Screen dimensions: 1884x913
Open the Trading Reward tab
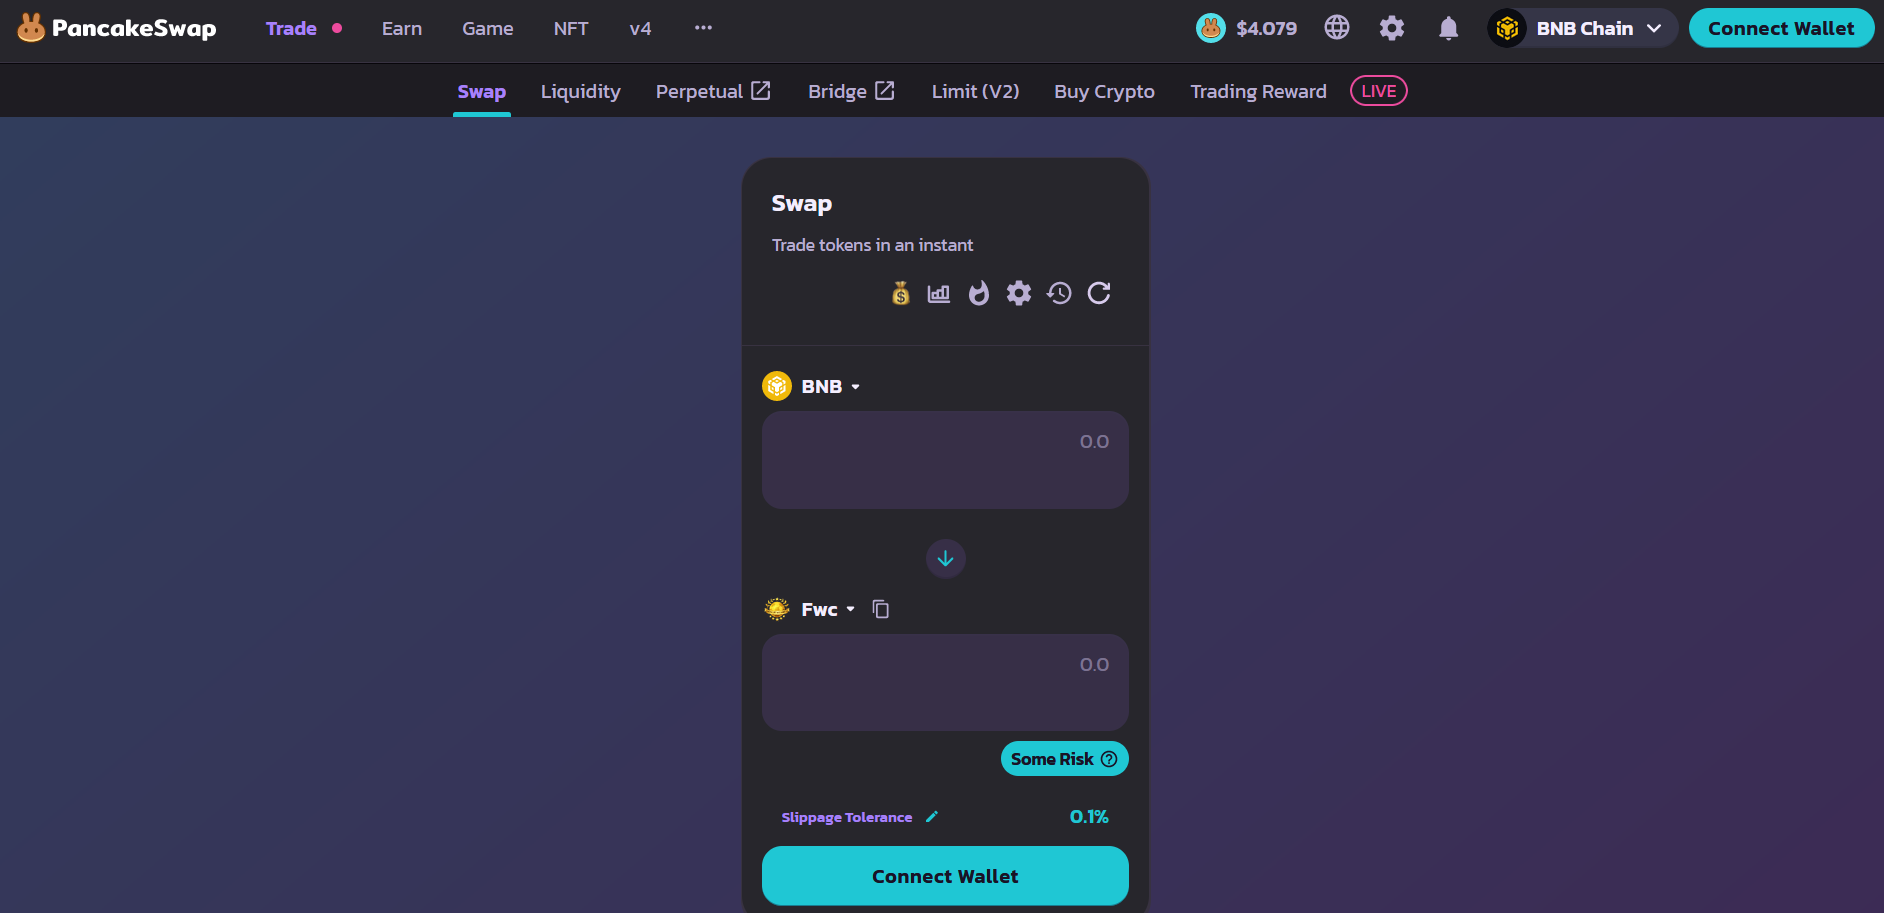coord(1259,91)
